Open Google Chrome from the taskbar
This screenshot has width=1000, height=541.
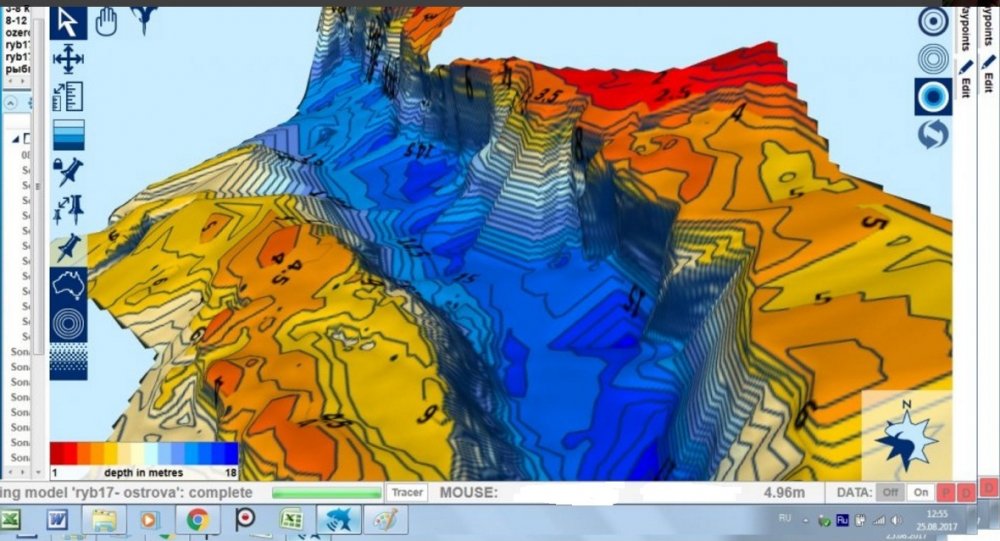pyautogui.click(x=197, y=519)
